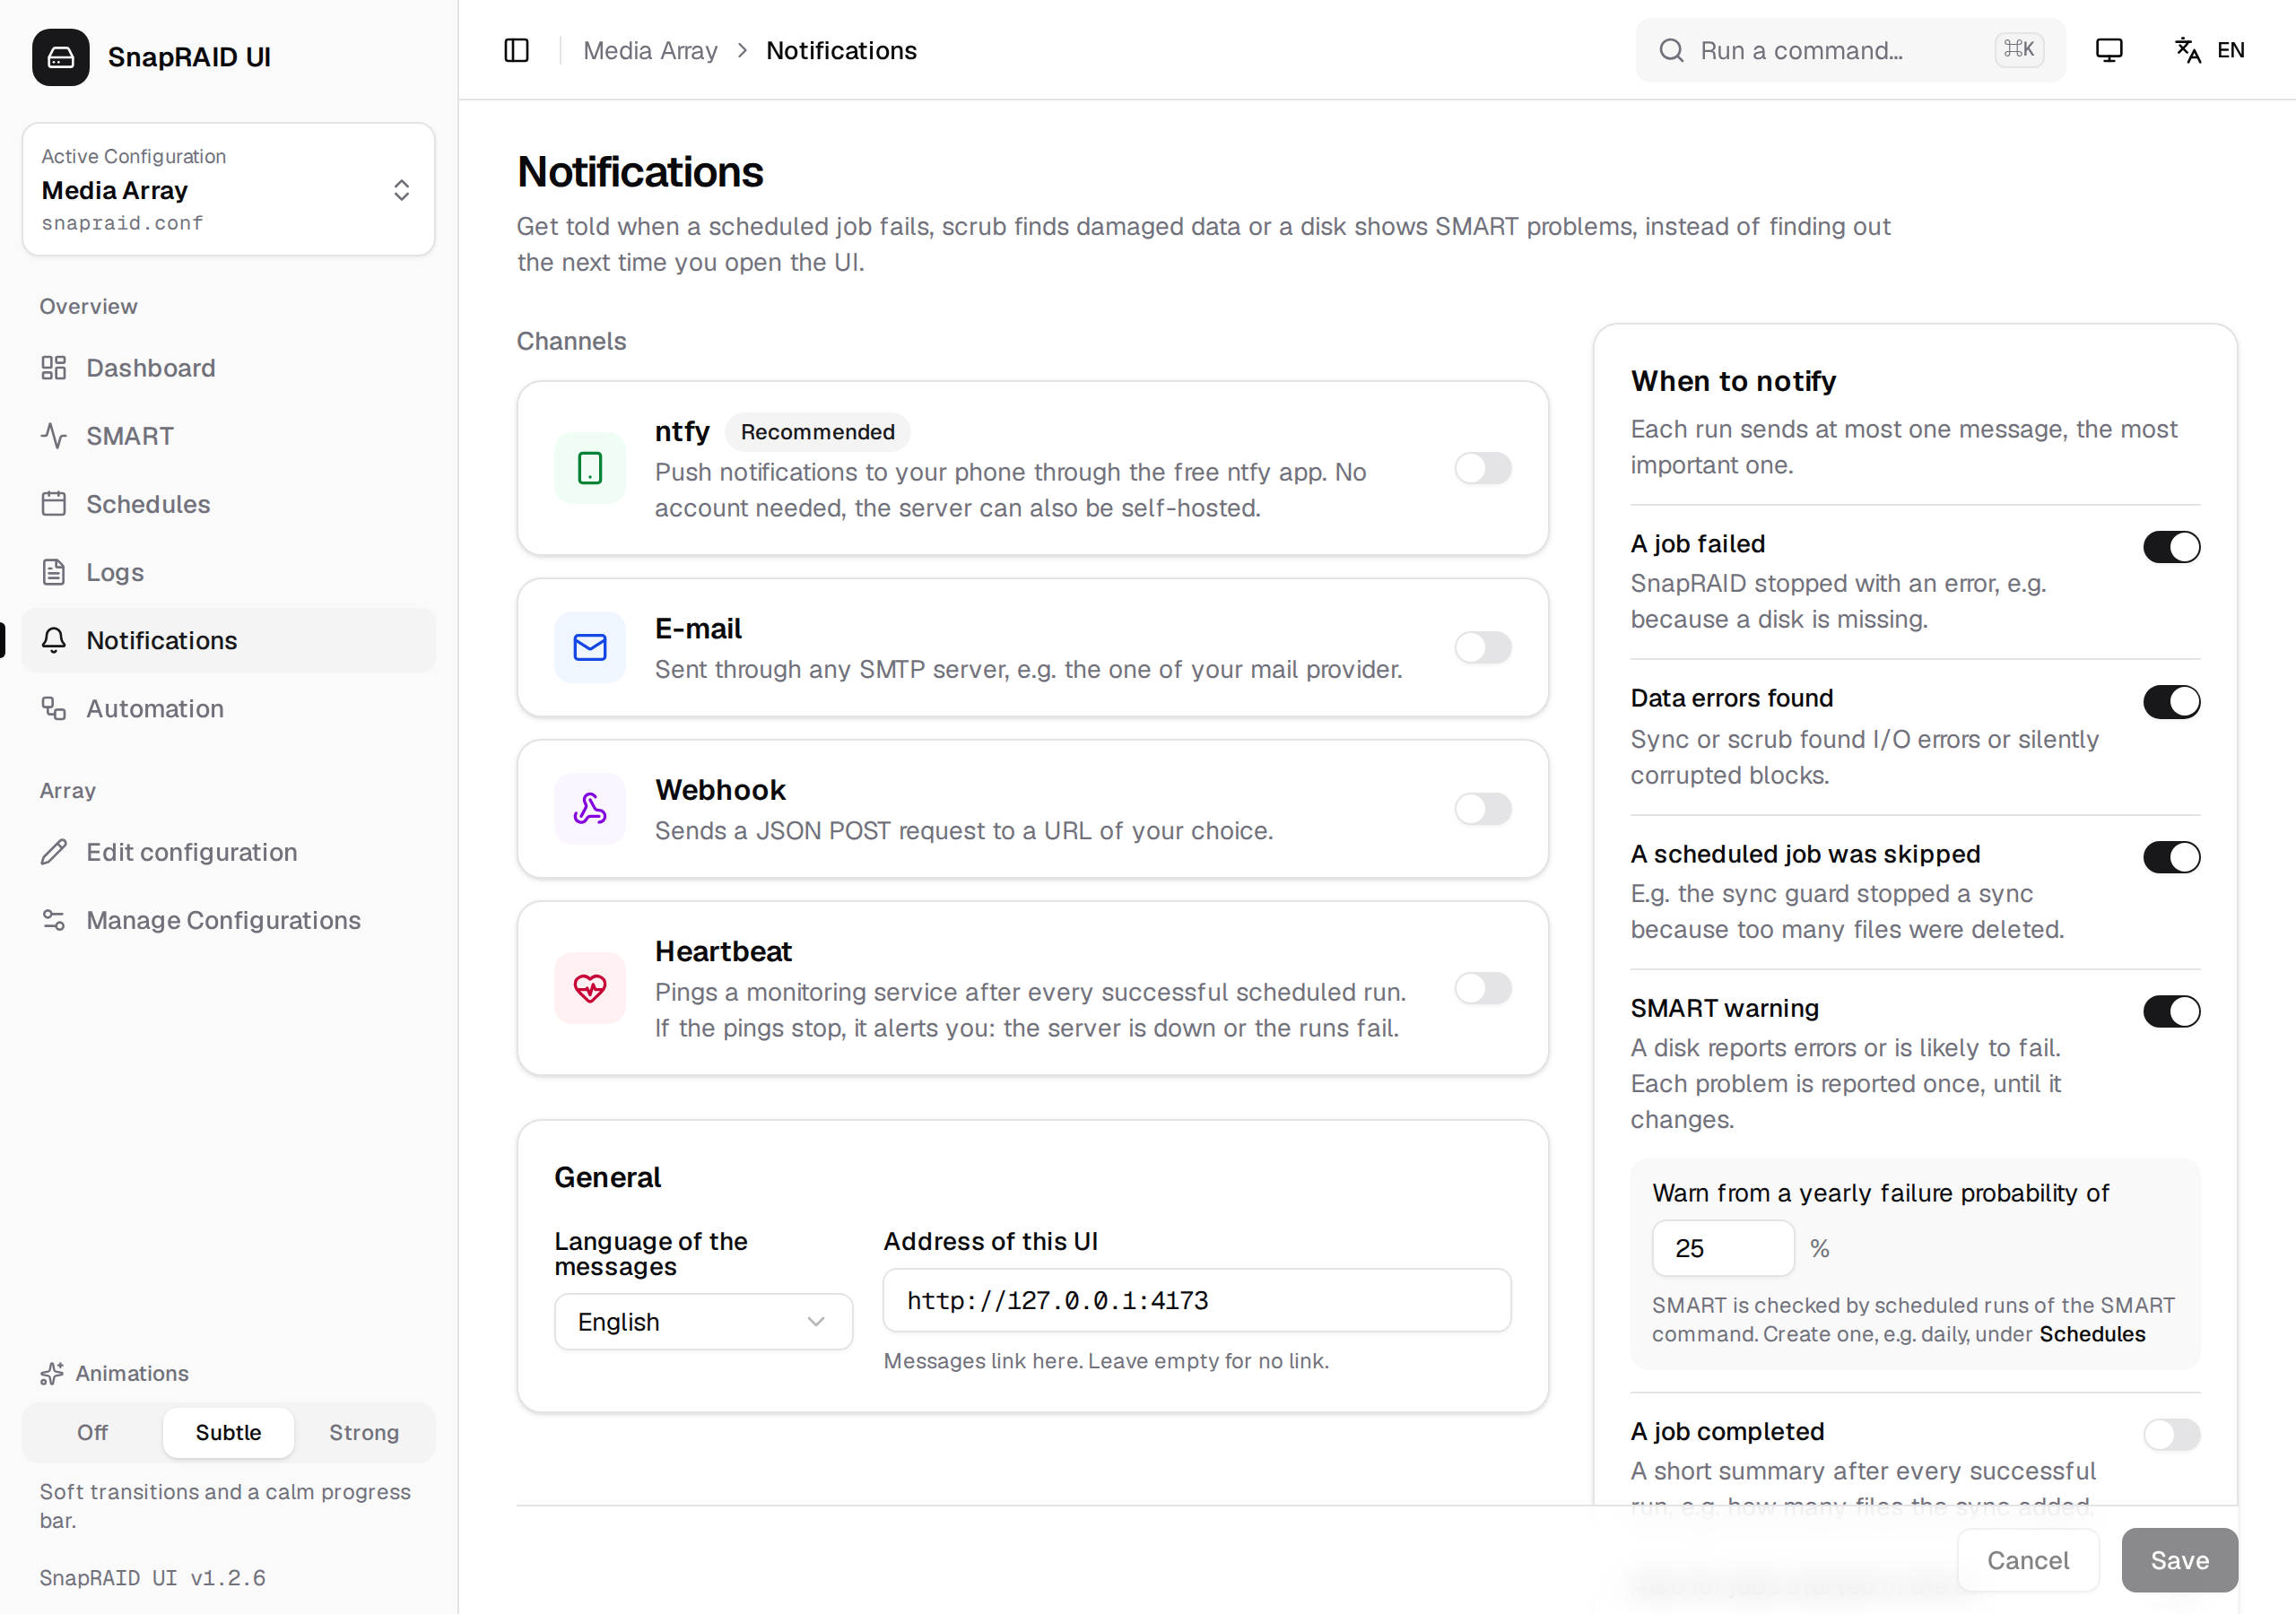Open Edit configuration
The height and width of the screenshot is (1614, 2296).
point(228,852)
